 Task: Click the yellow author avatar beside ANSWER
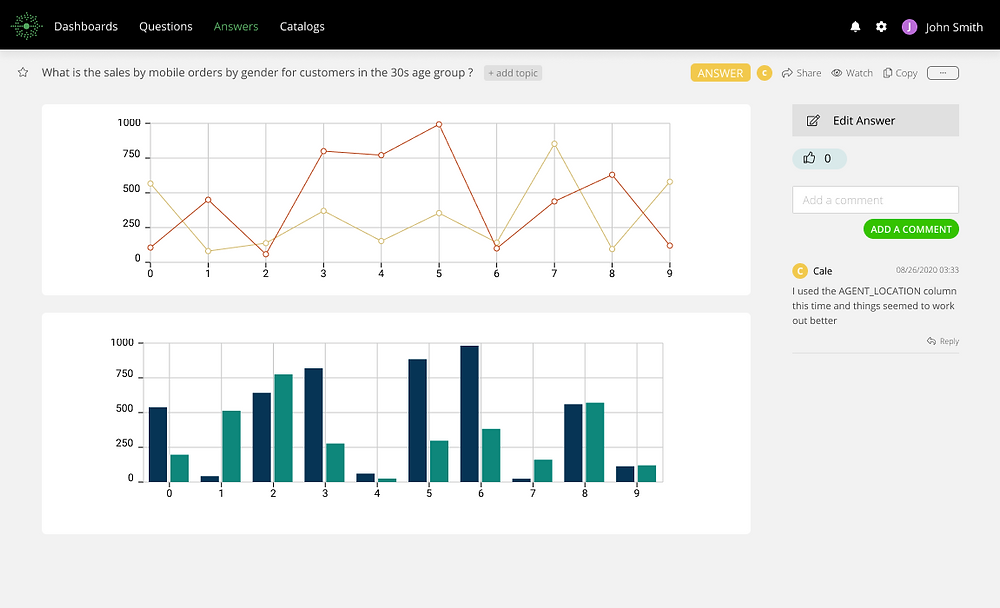764,73
